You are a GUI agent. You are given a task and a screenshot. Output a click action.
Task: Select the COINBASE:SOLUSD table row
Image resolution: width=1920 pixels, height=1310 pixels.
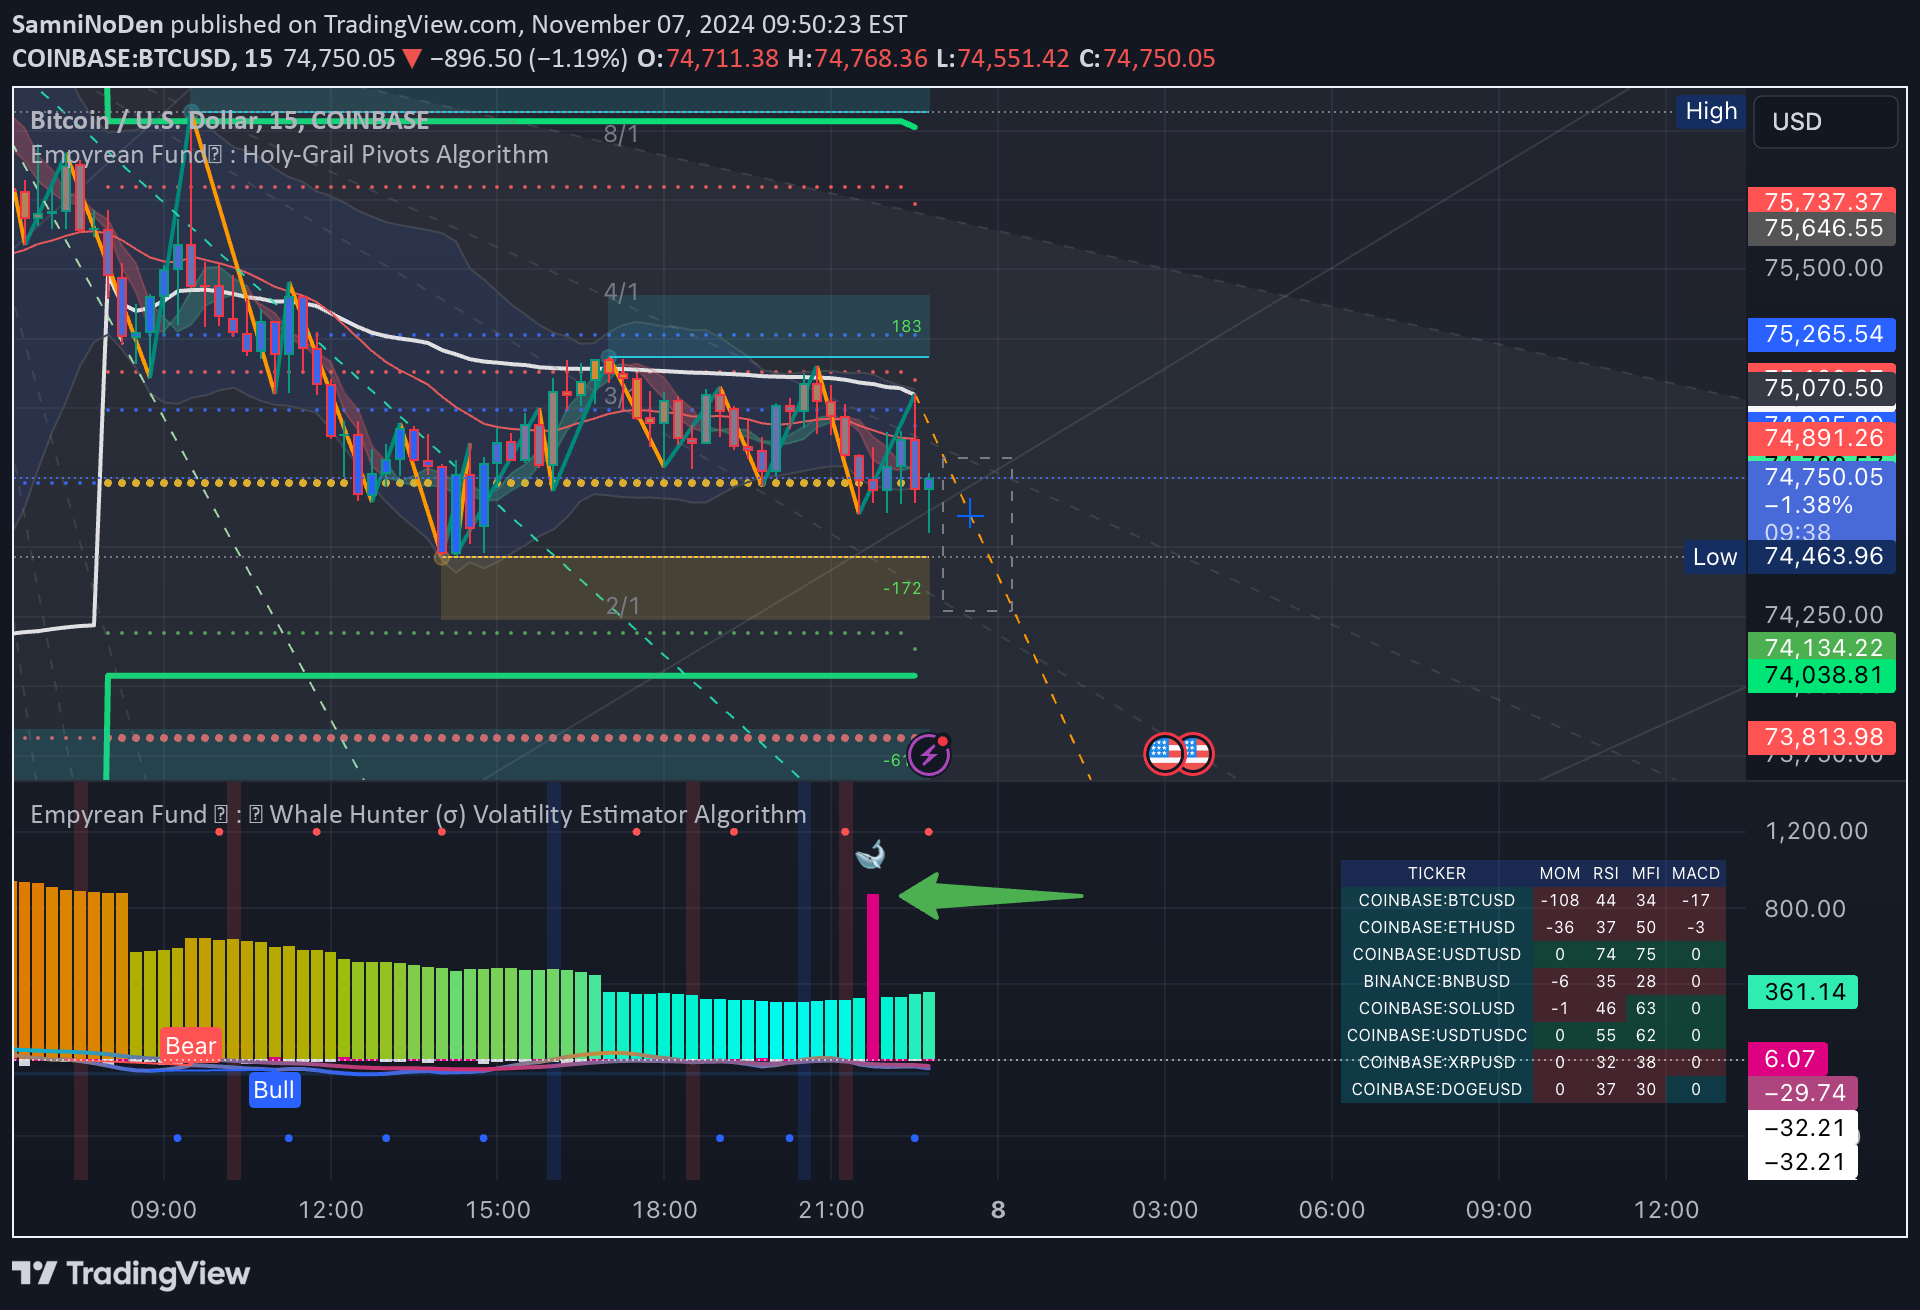point(1533,1008)
